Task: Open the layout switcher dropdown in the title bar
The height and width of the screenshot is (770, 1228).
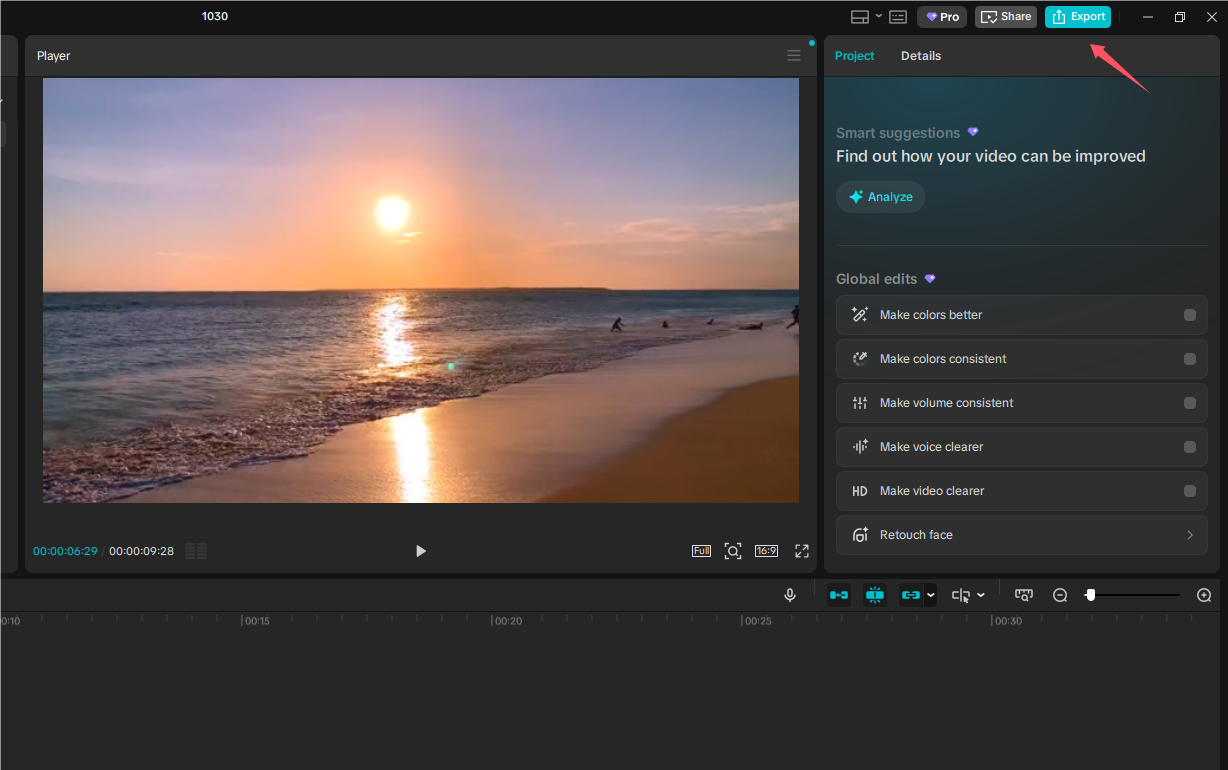Action: (879, 16)
